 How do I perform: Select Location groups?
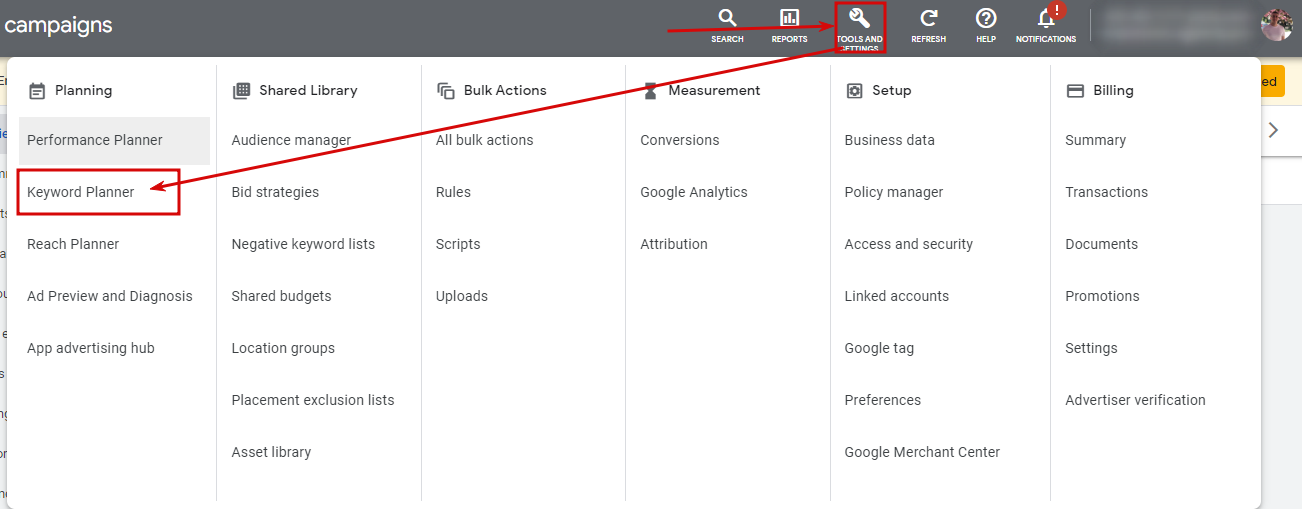click(283, 348)
